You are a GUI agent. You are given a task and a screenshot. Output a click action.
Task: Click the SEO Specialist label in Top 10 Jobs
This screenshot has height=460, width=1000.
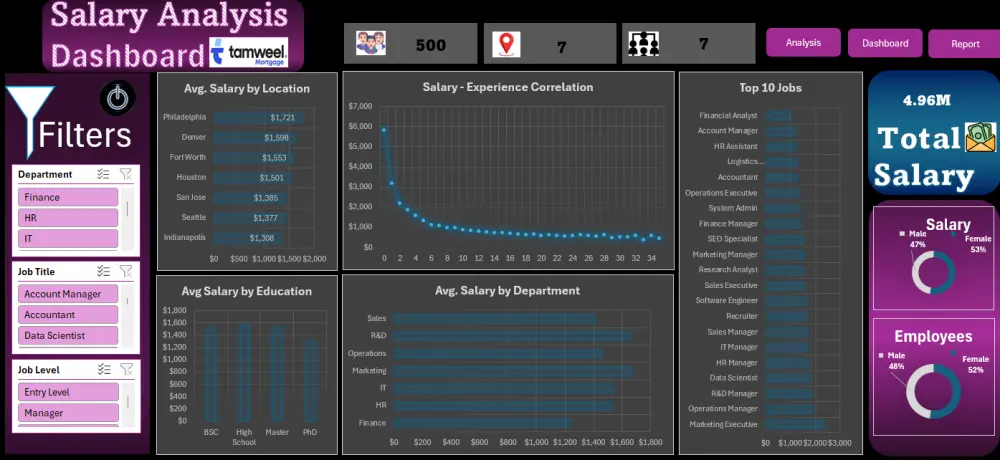732,239
